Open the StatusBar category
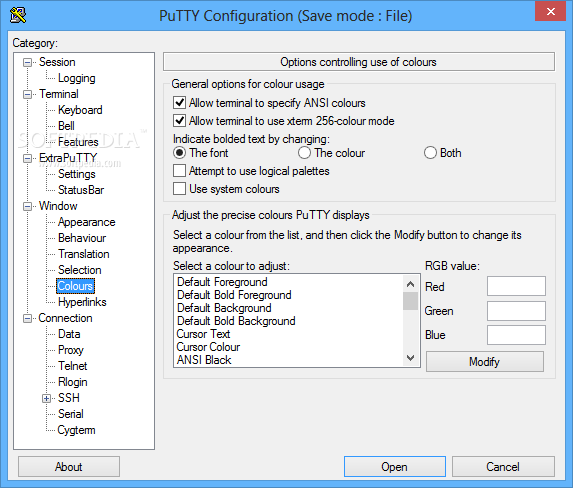573x488 pixels. click(x=81, y=190)
